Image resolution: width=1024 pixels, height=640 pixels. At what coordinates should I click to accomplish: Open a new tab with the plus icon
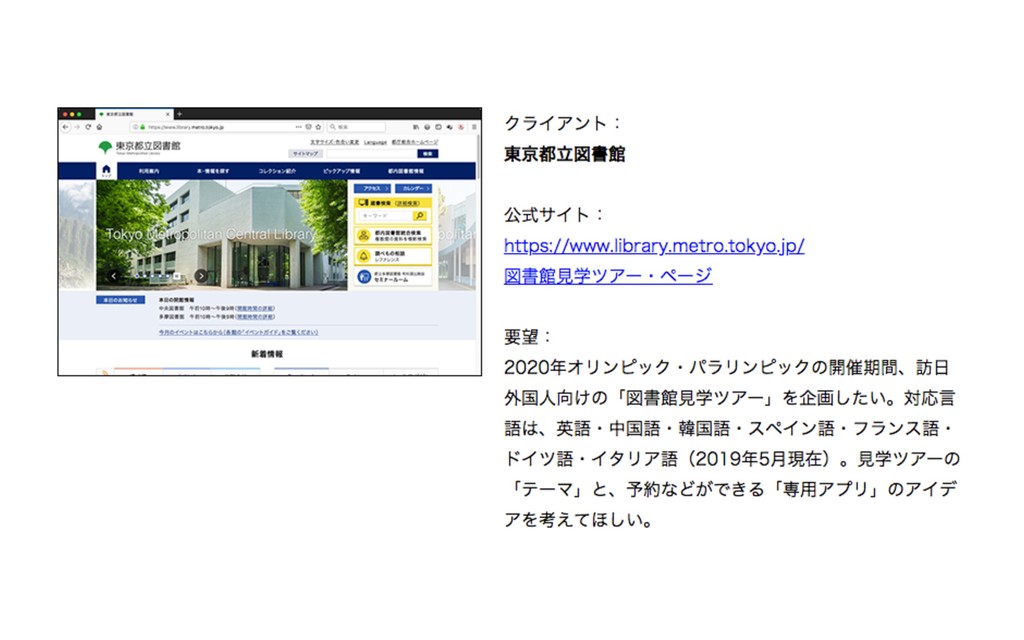180,114
